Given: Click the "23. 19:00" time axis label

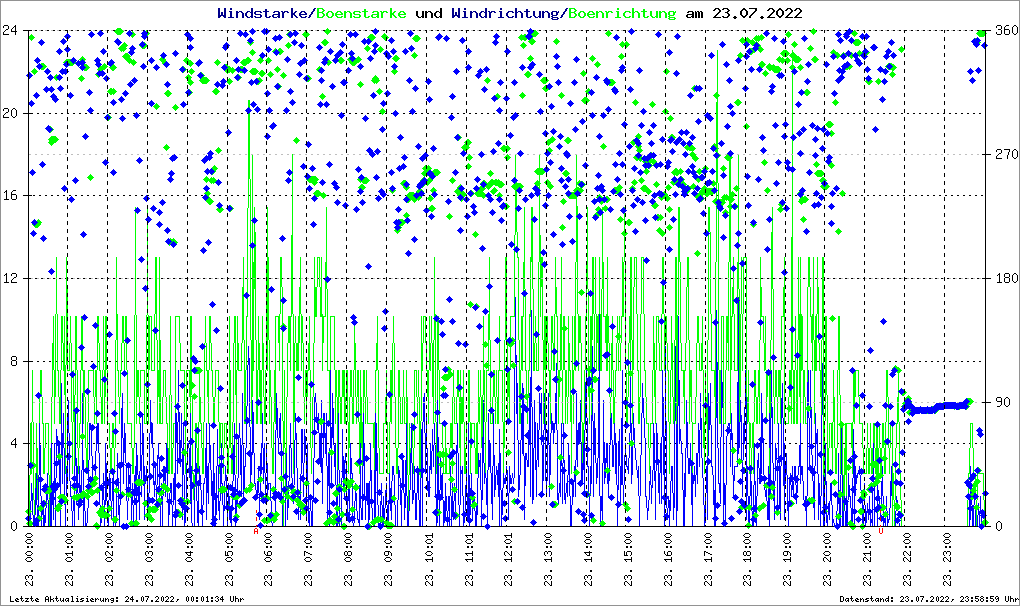Looking at the screenshot, I should [788, 559].
